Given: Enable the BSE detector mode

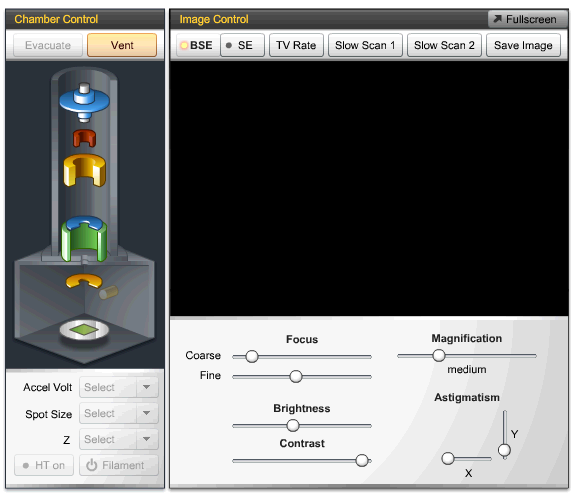Looking at the screenshot, I should 198,45.
